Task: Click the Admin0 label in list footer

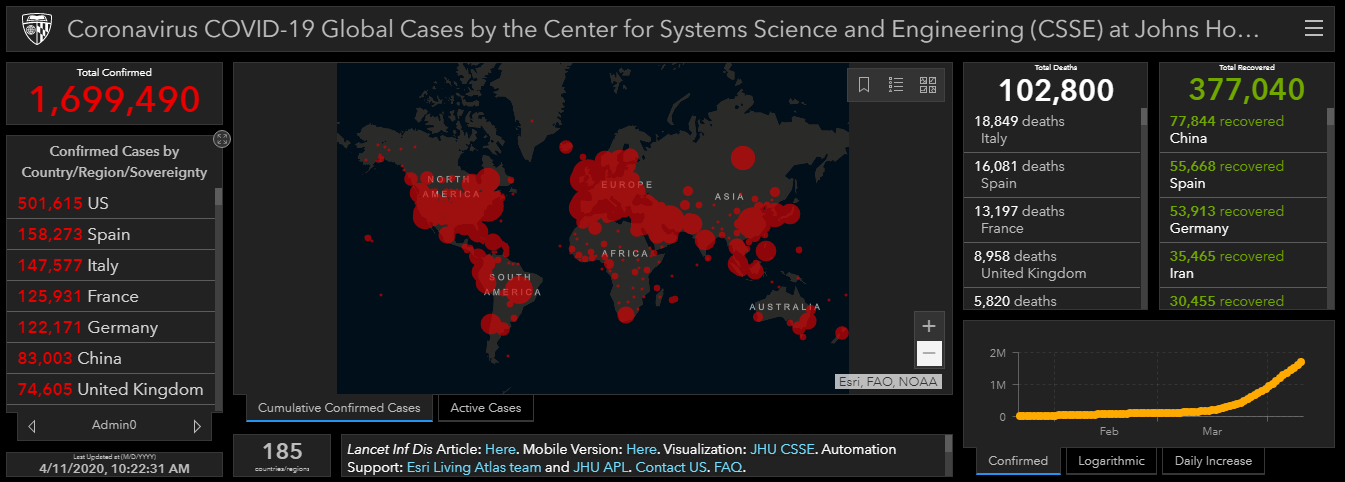Action: pyautogui.click(x=114, y=426)
